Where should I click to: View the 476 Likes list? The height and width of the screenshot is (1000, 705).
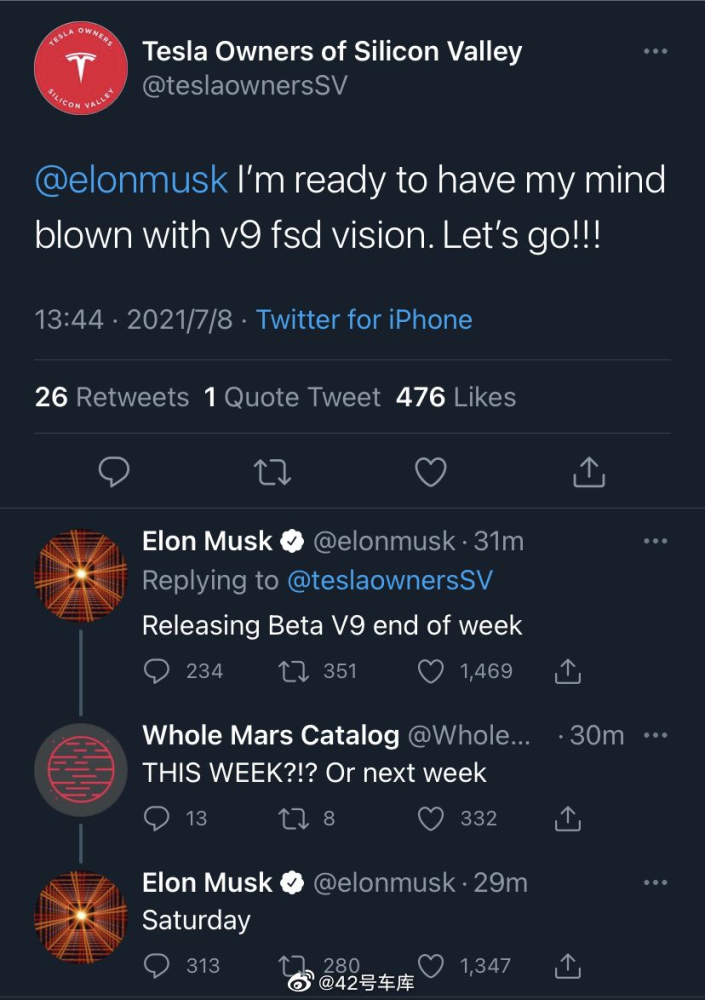tap(456, 397)
